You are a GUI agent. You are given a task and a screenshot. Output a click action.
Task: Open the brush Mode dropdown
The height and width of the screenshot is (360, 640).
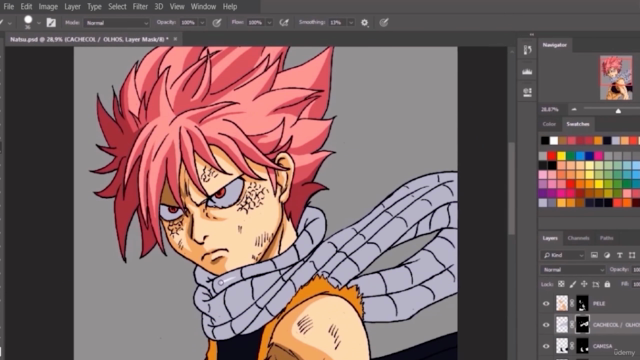pyautogui.click(x=117, y=23)
